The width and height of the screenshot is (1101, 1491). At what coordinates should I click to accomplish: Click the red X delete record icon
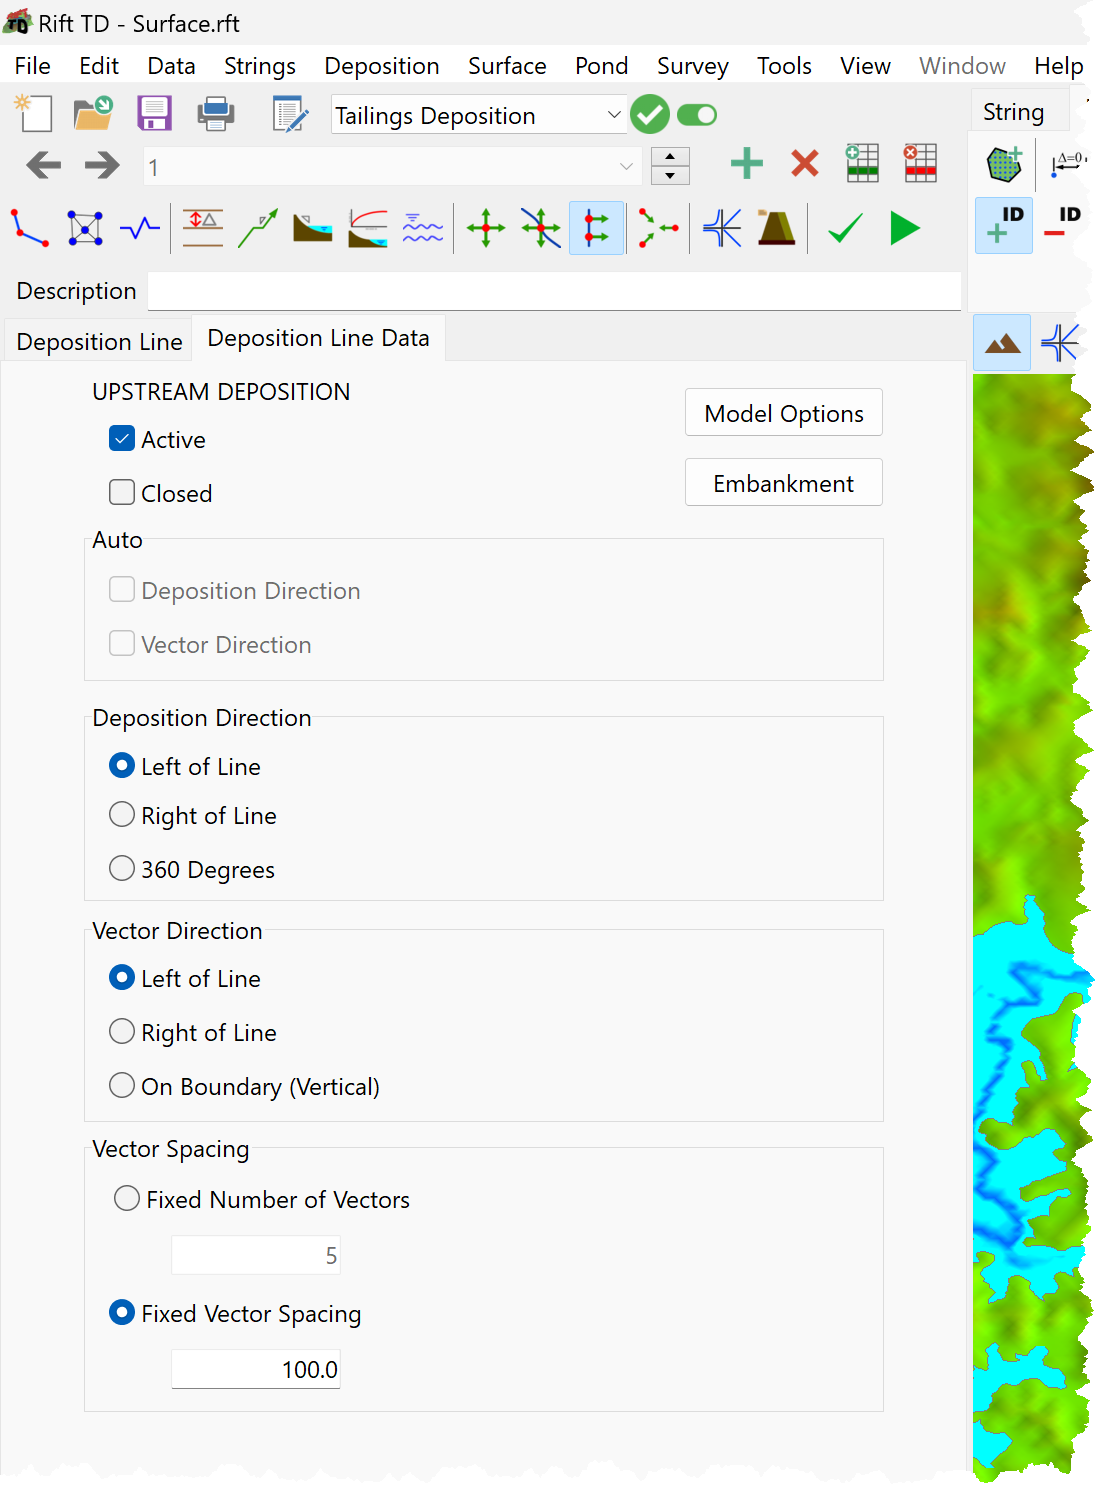click(x=805, y=164)
